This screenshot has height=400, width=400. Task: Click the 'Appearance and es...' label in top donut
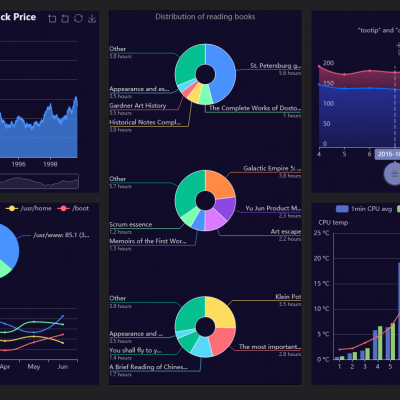(x=139, y=89)
